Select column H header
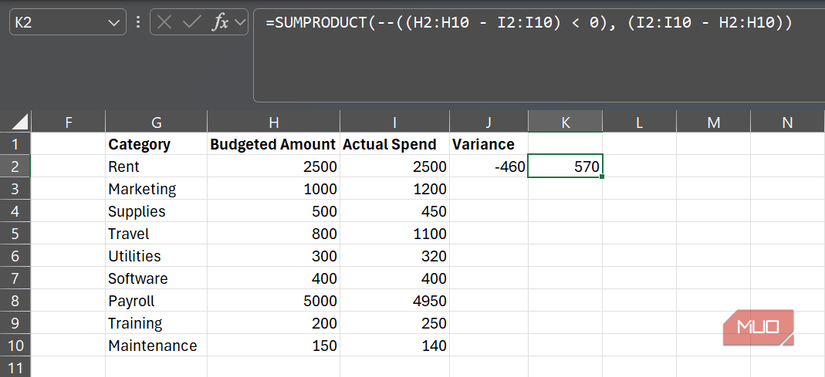The width and height of the screenshot is (825, 377). (274, 122)
